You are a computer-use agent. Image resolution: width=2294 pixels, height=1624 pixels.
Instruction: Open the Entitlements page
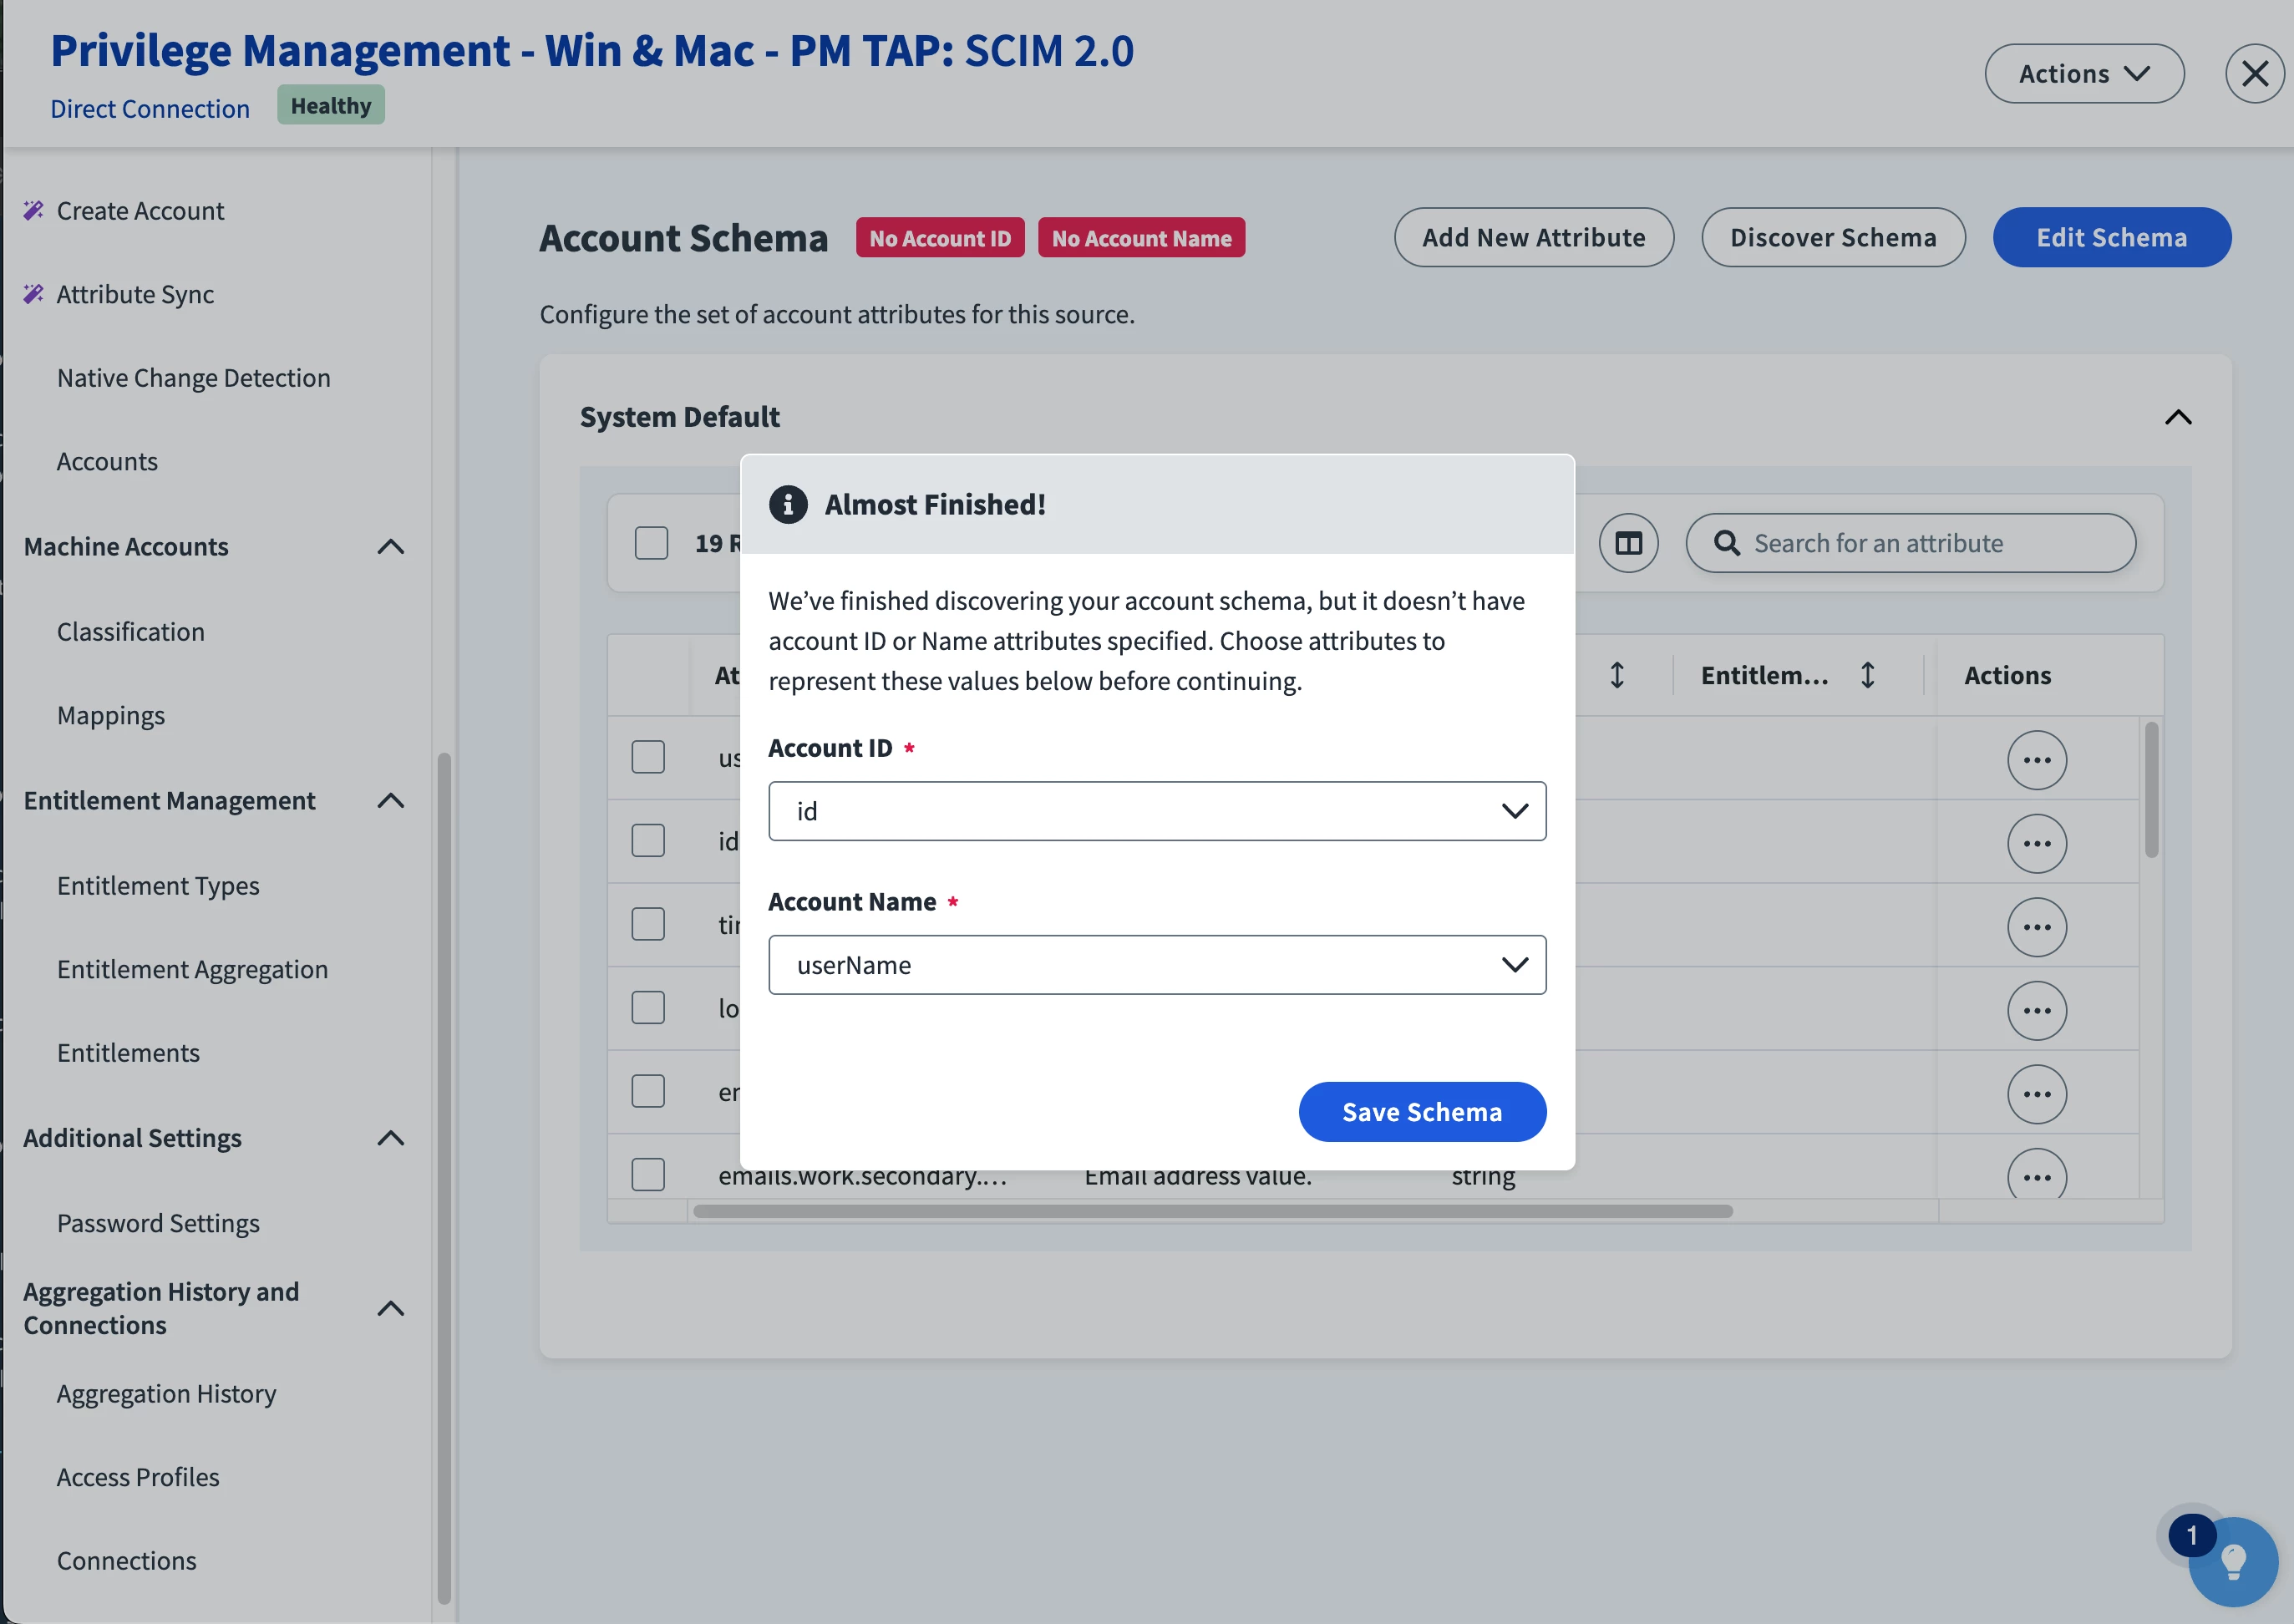click(128, 1053)
